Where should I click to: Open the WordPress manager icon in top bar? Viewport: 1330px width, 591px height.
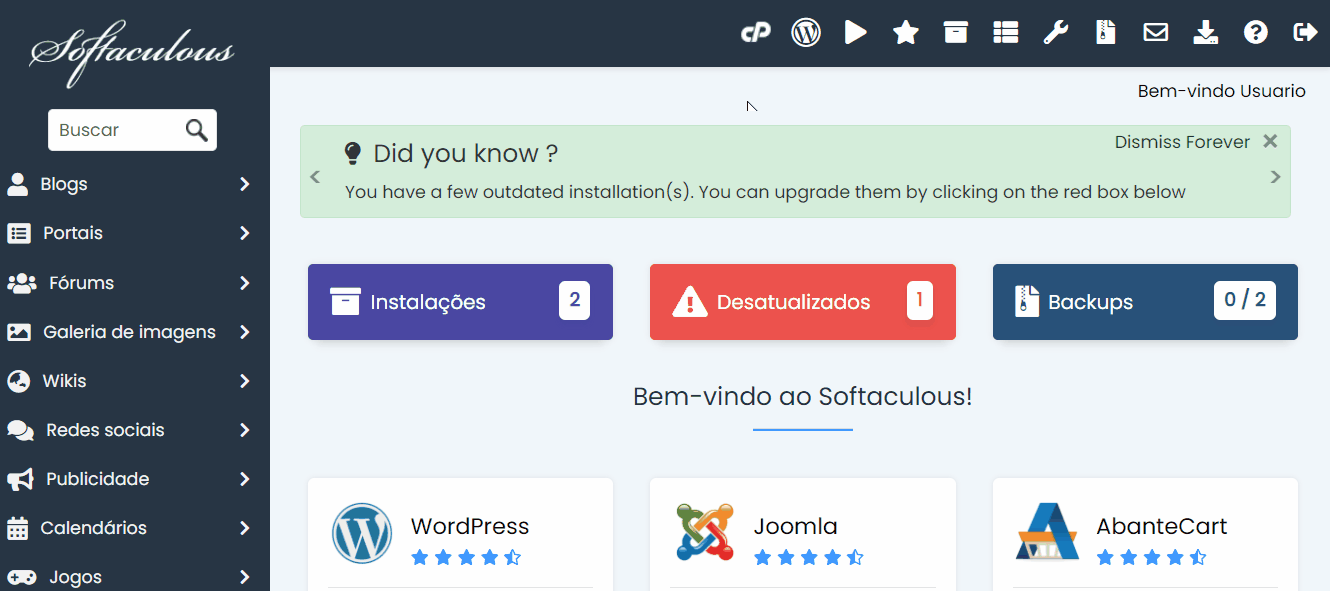(806, 33)
